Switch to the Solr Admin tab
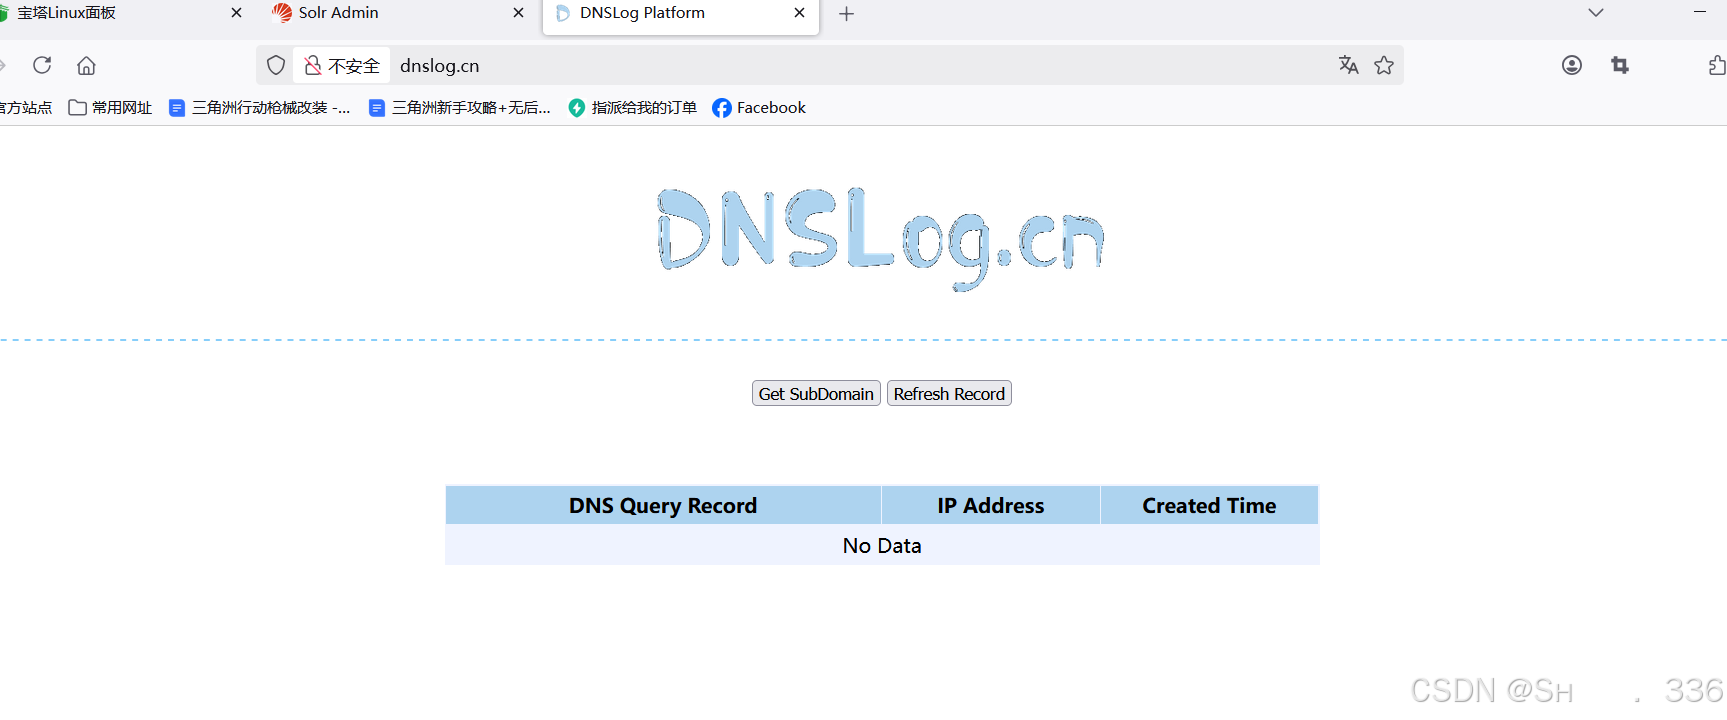1727x720 pixels. 398,13
